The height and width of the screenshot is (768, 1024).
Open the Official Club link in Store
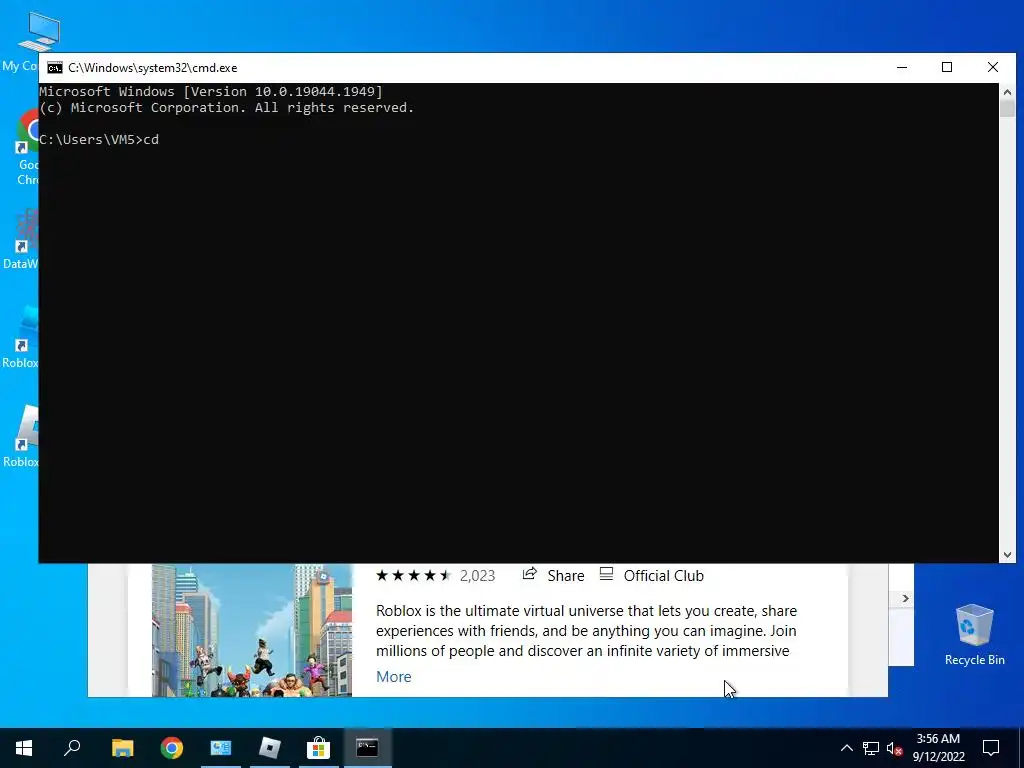coord(652,575)
